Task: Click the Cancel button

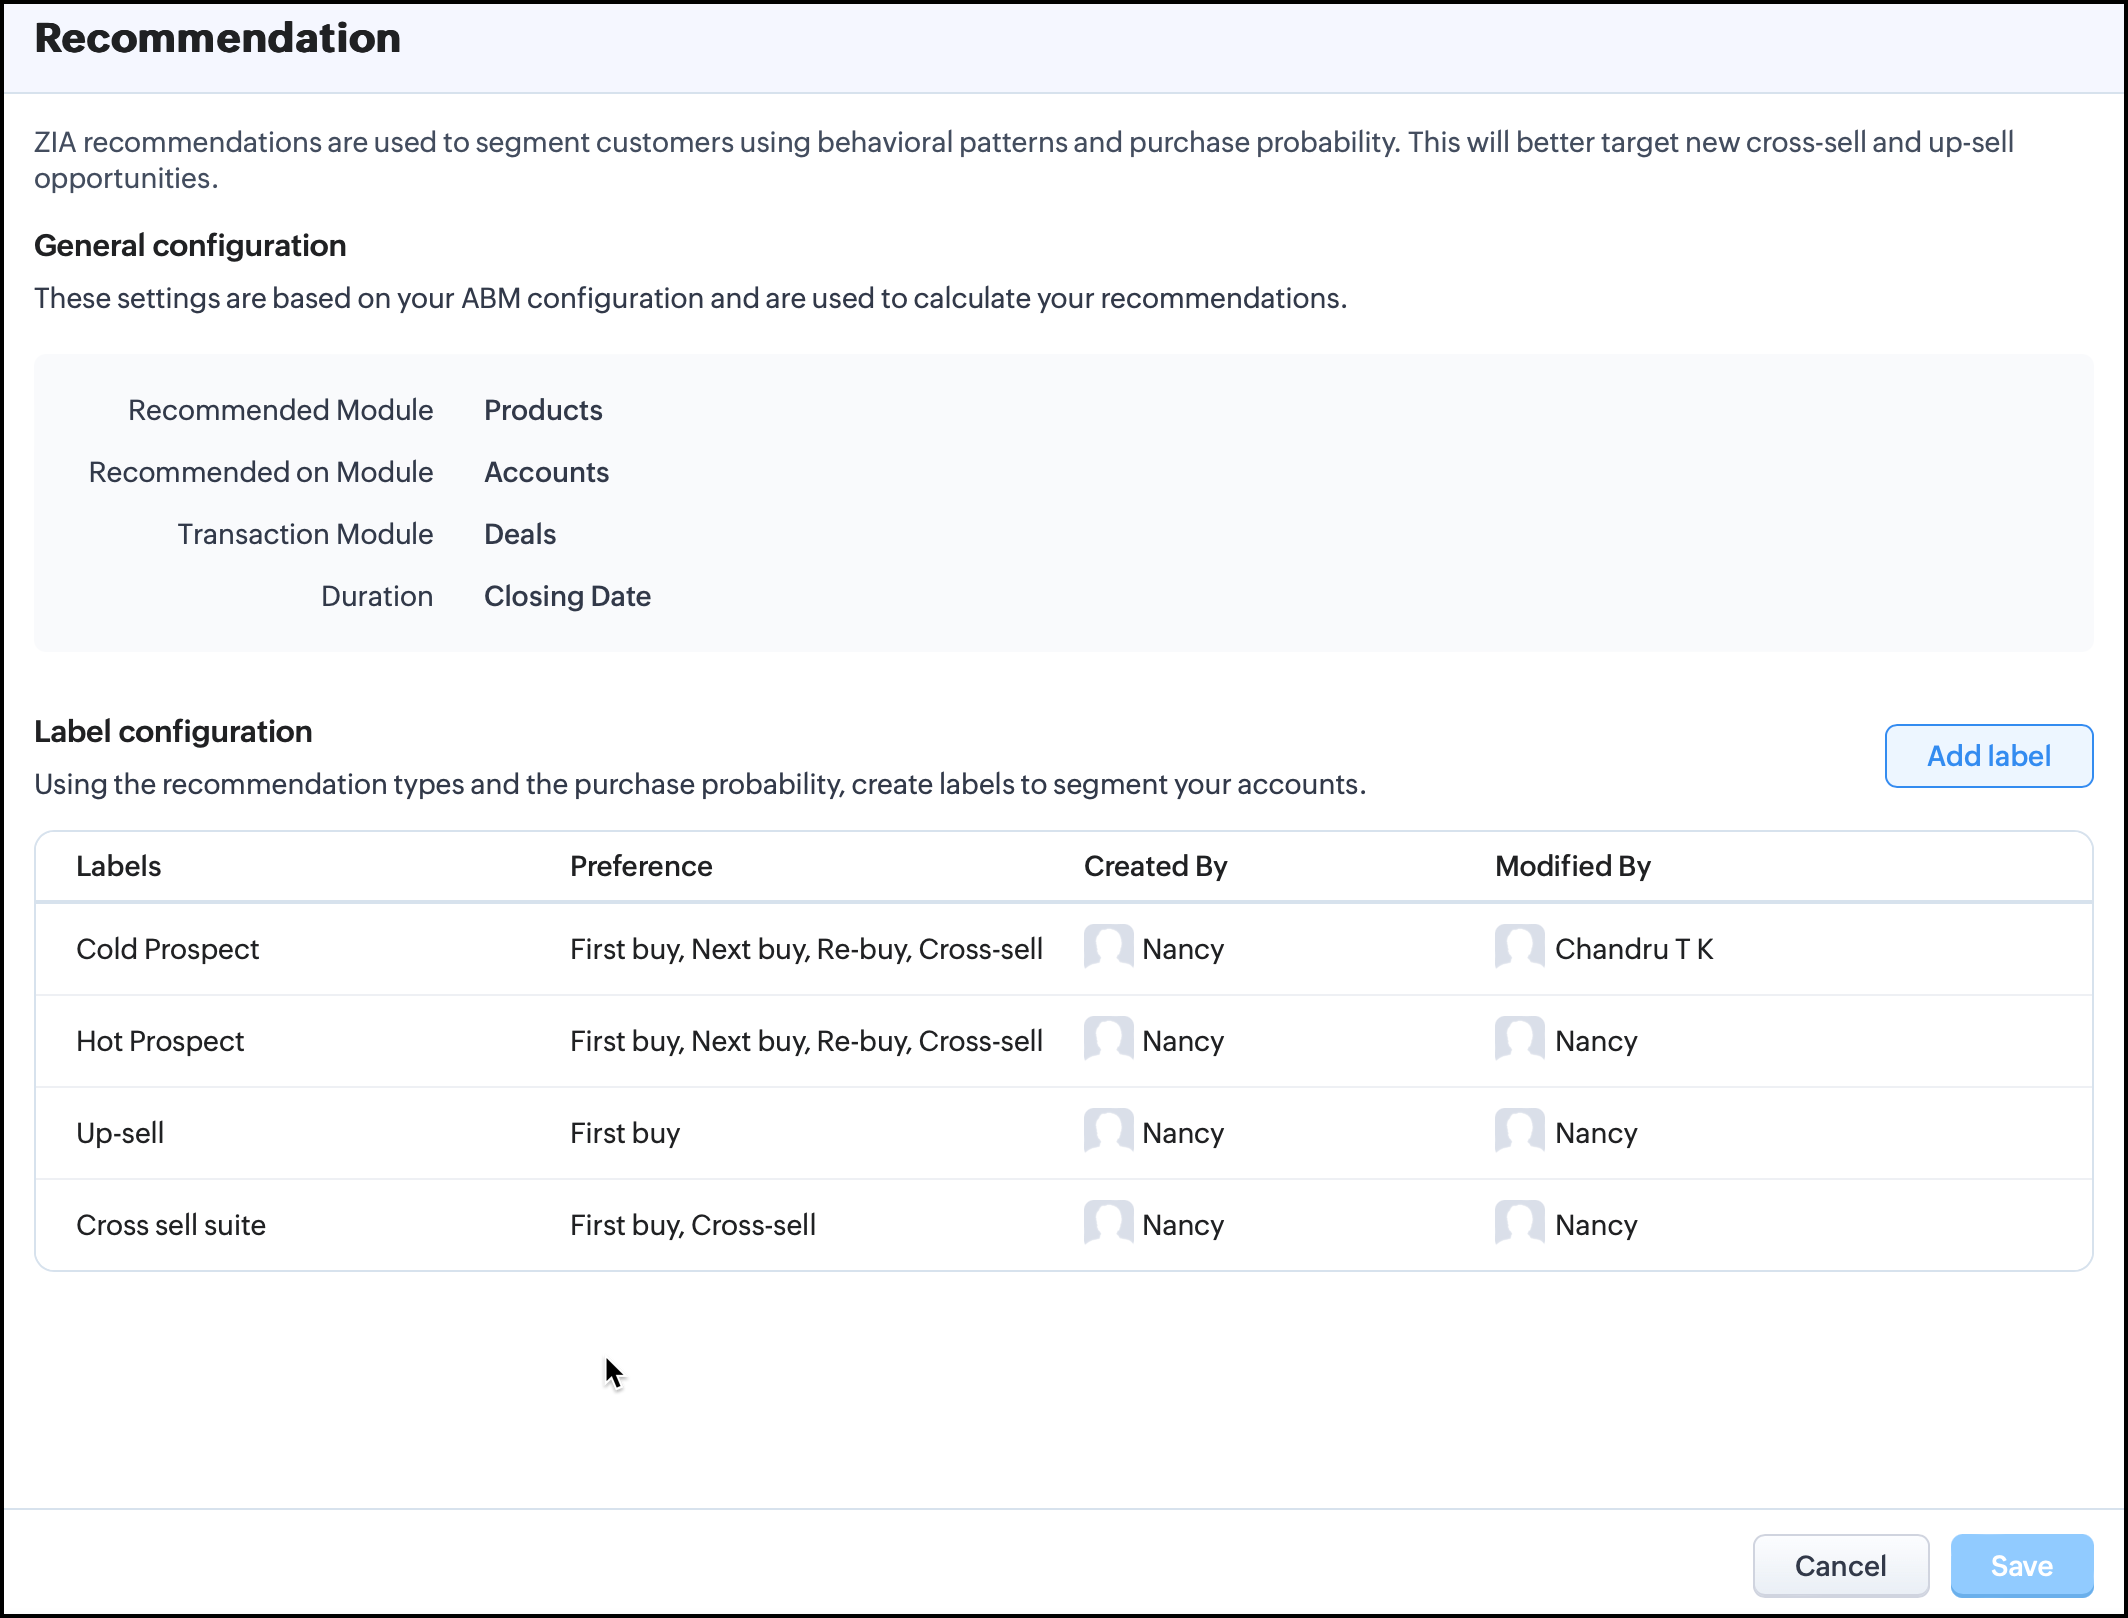Action: coord(1840,1565)
